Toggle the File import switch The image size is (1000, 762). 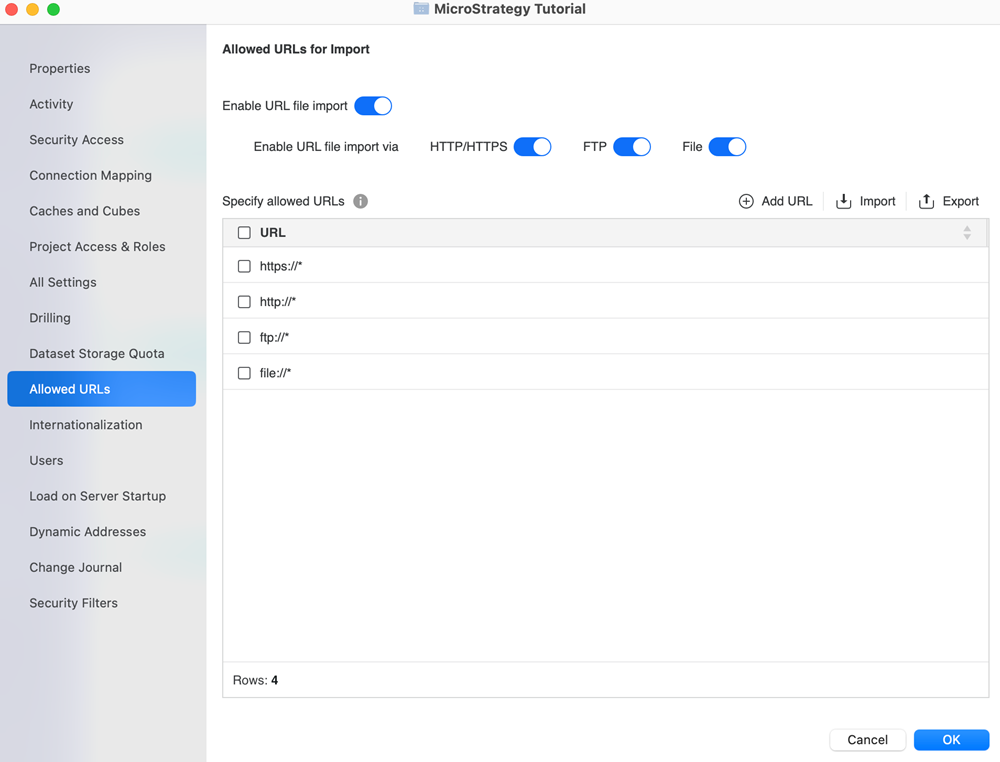727,147
